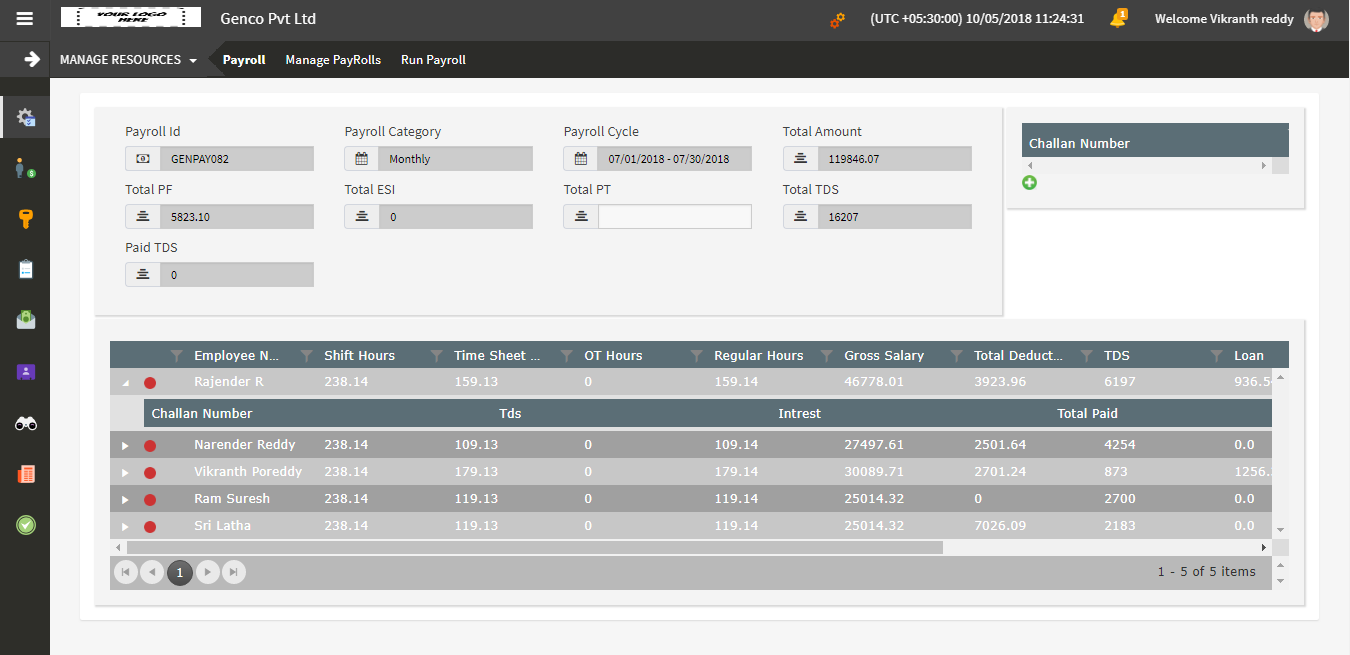Expand the Ram Suresh row
Screen dimensions: 1350x655
click(125, 500)
